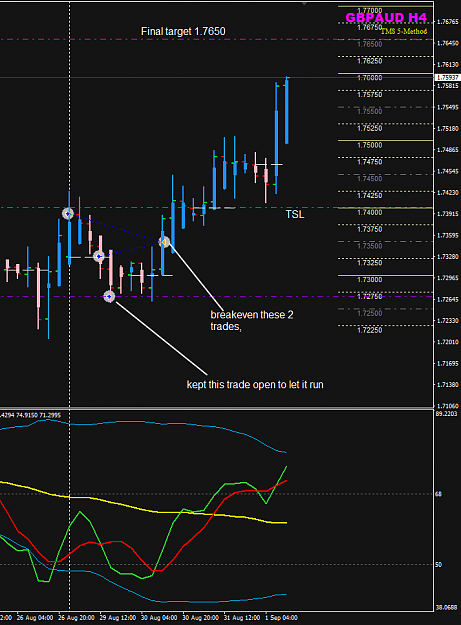This screenshot has height=625, width=461.
Task: Select the '30 Aug 20:00' time label
Action: coord(200,618)
